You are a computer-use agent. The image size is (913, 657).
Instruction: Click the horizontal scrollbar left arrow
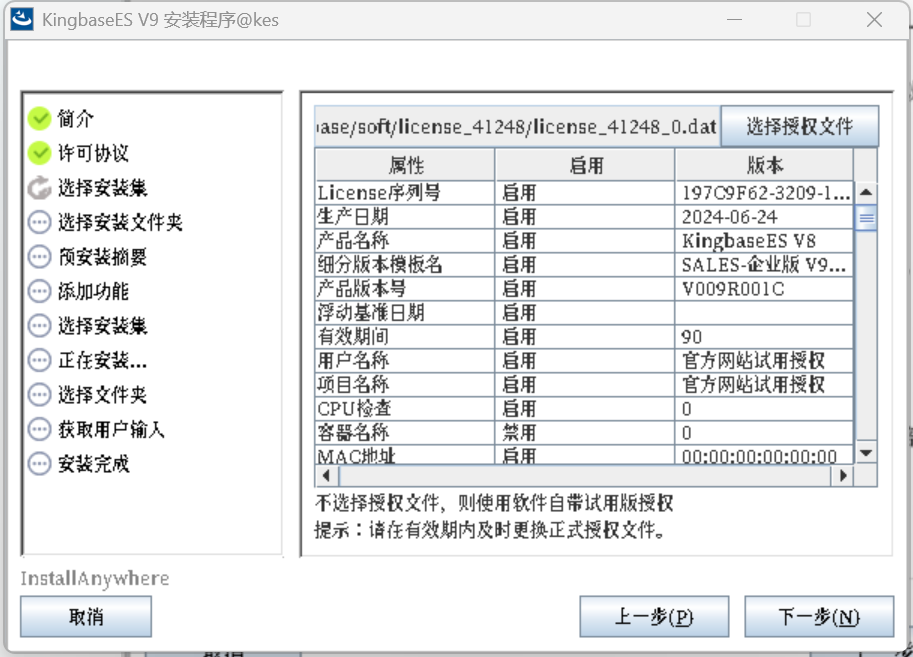pos(327,476)
